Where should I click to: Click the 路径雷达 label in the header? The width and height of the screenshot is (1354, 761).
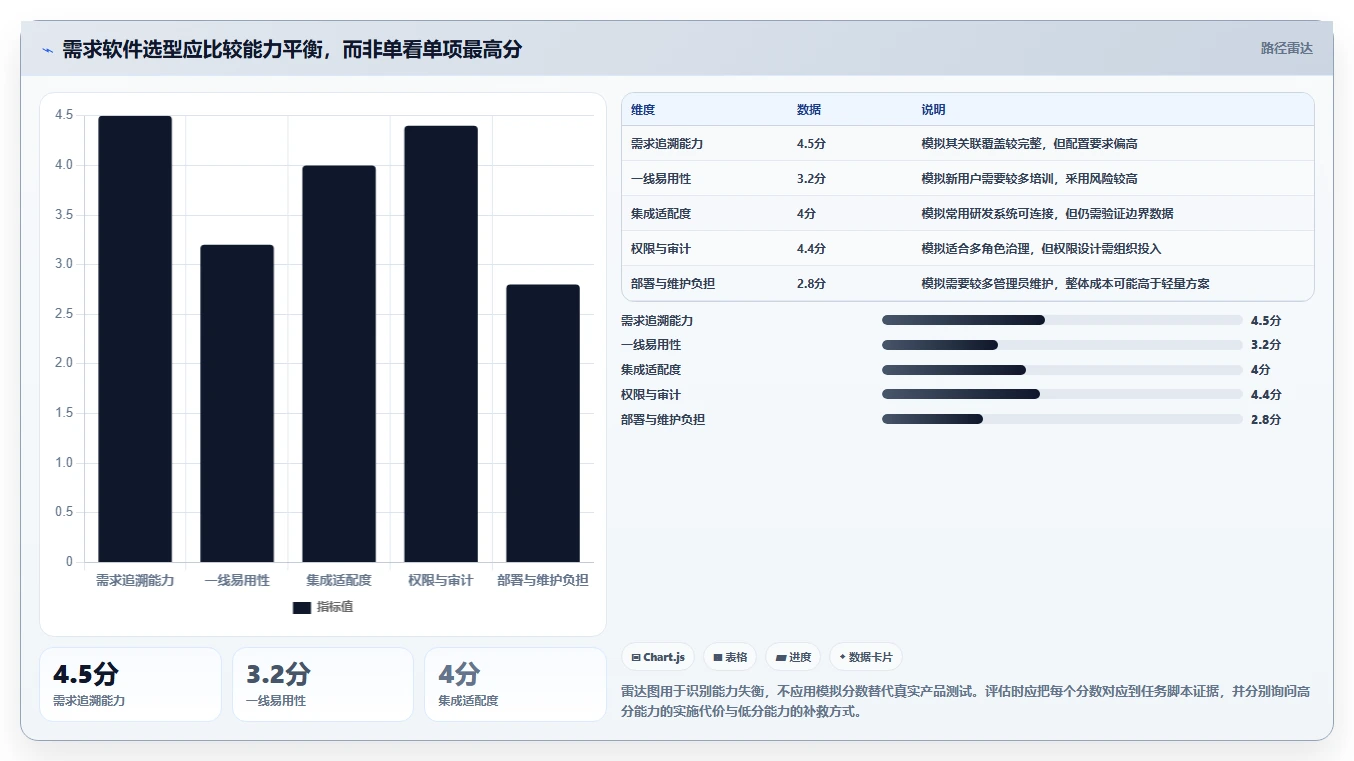[1286, 48]
